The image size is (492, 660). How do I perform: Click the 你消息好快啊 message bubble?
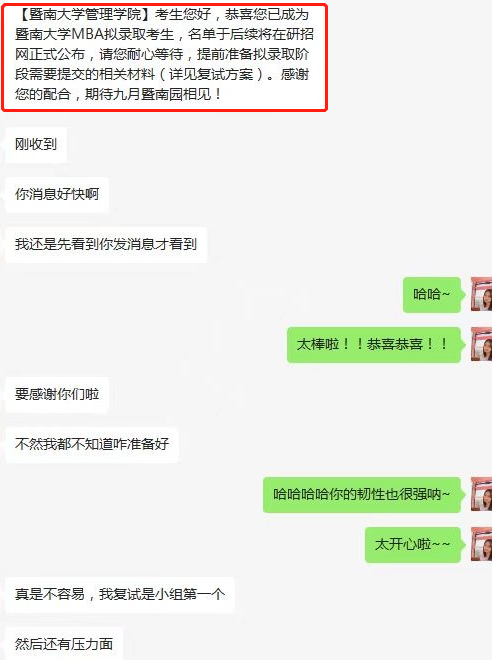(57, 194)
